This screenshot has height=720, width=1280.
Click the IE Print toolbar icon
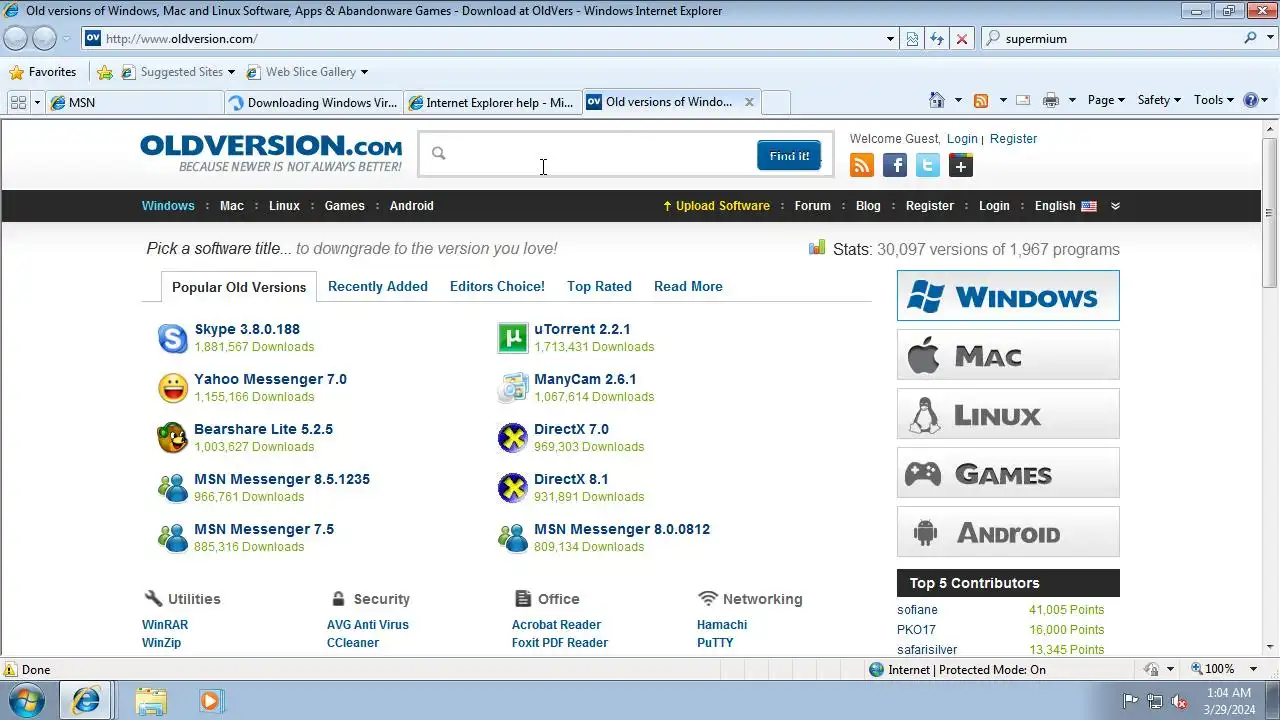pyautogui.click(x=1050, y=100)
